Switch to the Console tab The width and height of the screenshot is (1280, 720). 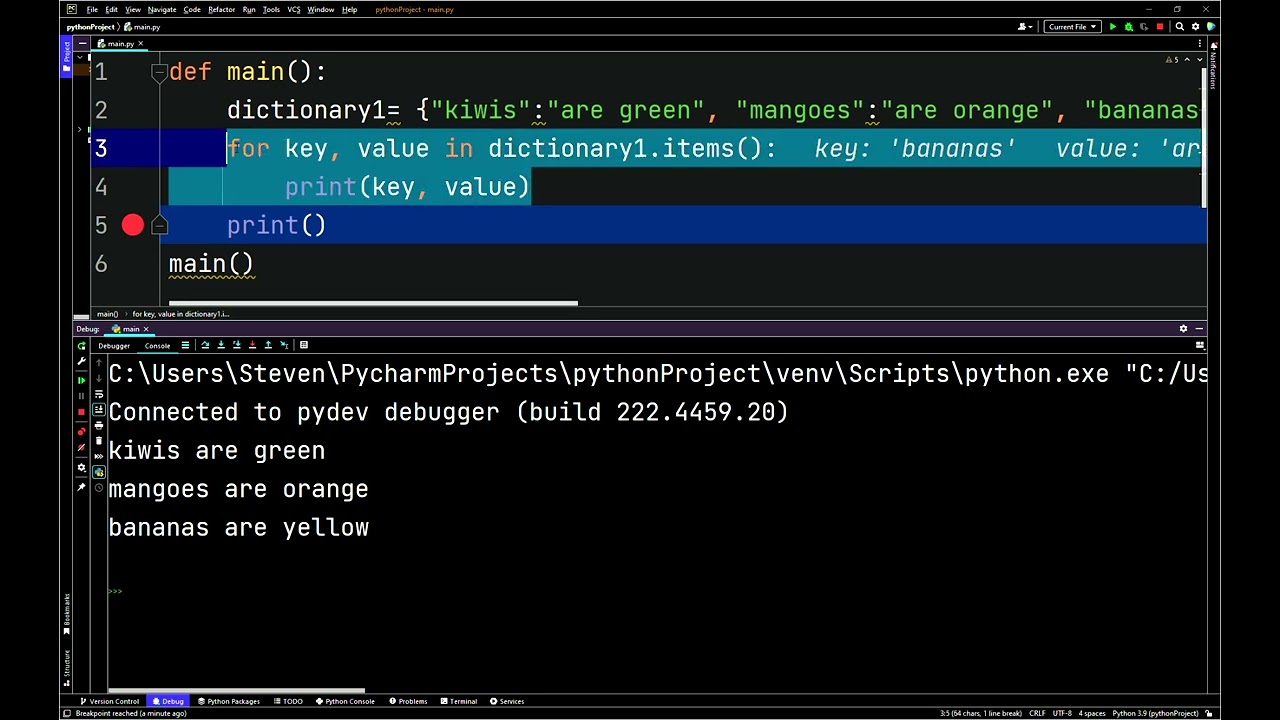(157, 346)
